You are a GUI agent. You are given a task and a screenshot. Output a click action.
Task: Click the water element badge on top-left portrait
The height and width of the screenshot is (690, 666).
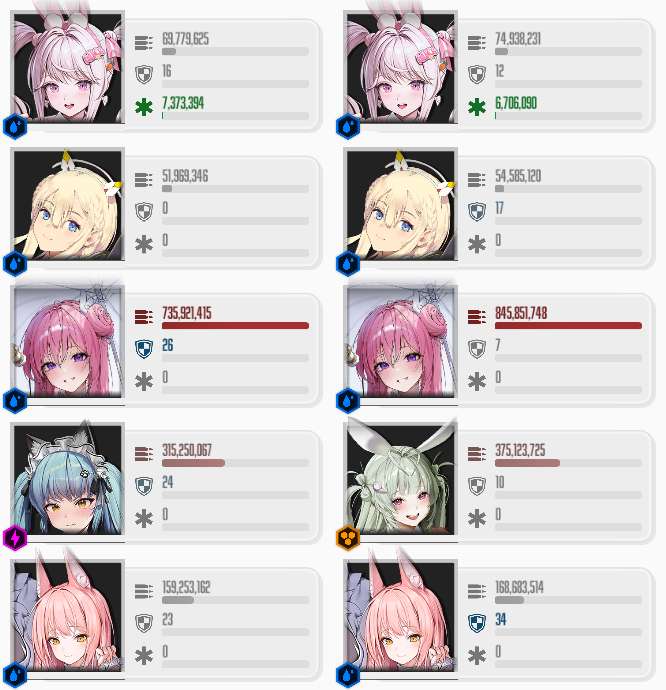pos(15,127)
